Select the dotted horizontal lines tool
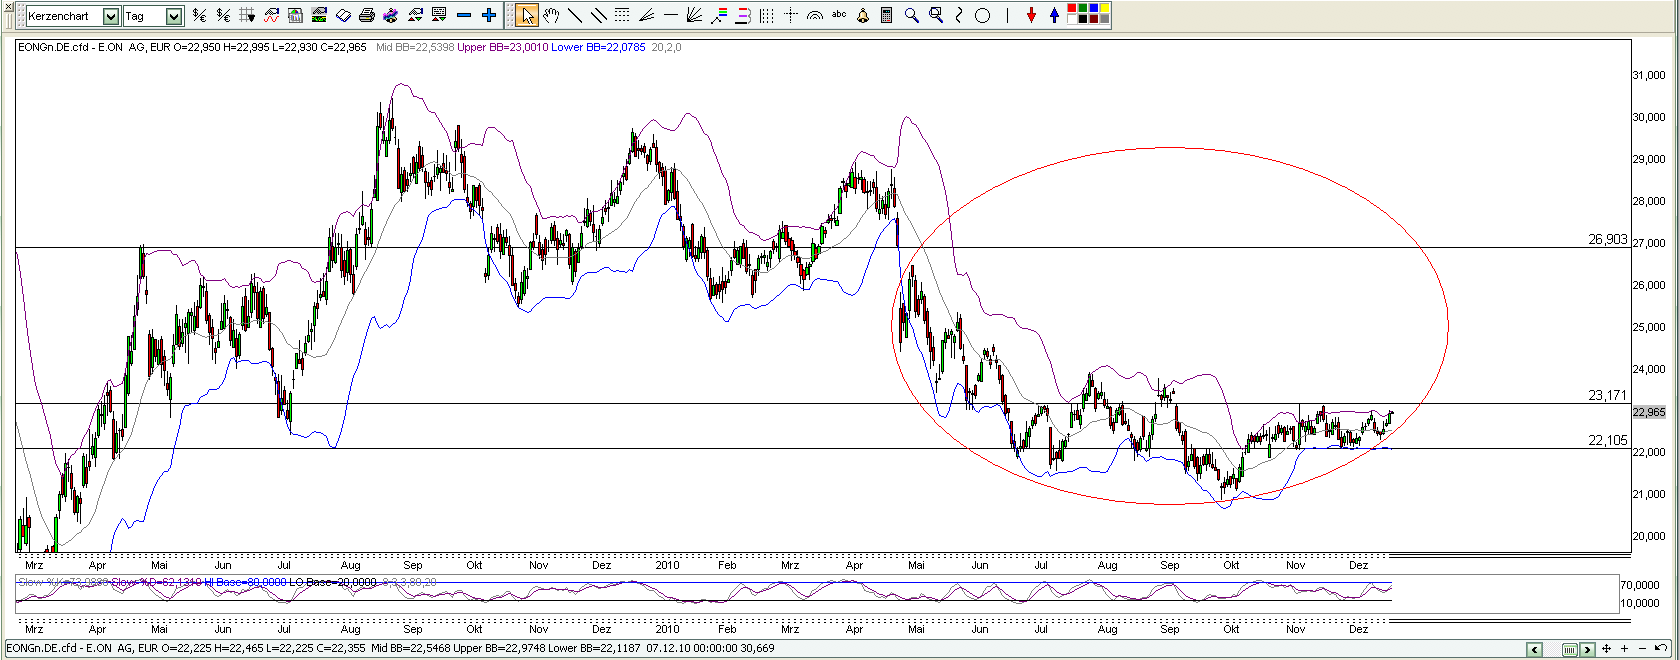The image size is (1680, 660). coord(622,15)
